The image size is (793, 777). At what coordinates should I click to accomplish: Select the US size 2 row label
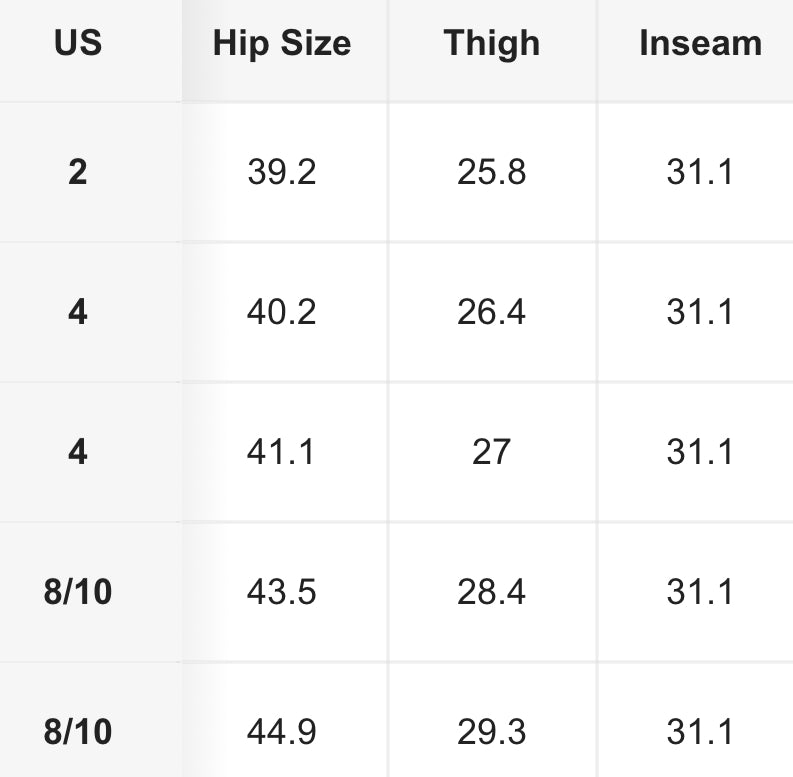[78, 172]
